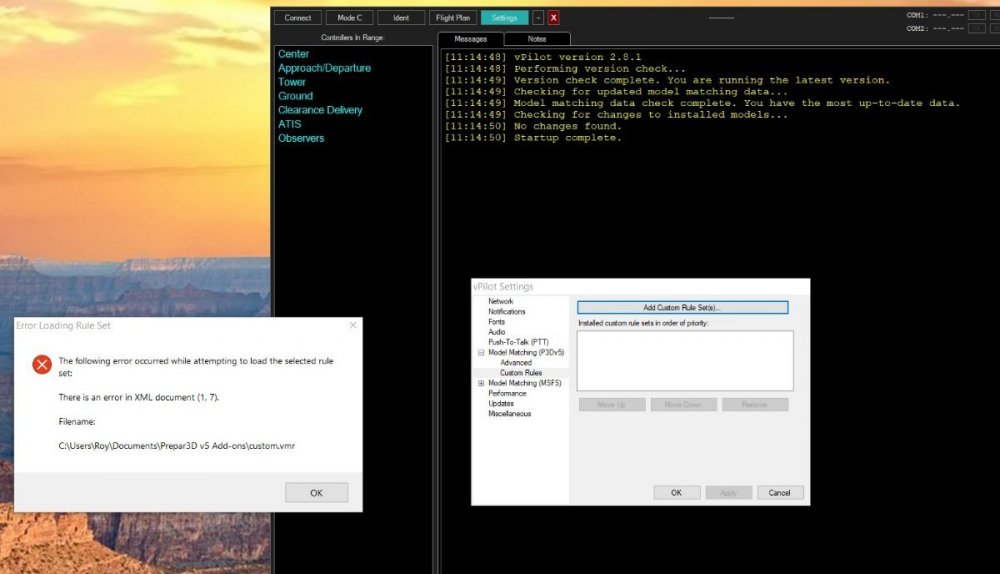Open the Flight Plan window
Viewport: 1000px width, 574px height.
(452, 18)
